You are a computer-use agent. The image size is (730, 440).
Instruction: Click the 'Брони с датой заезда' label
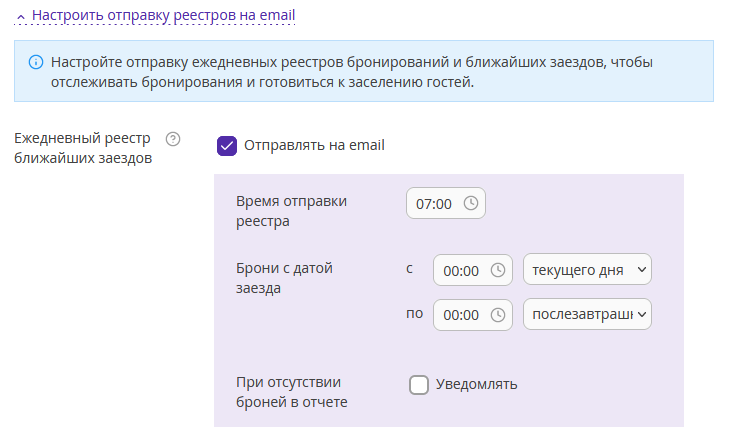click(284, 278)
